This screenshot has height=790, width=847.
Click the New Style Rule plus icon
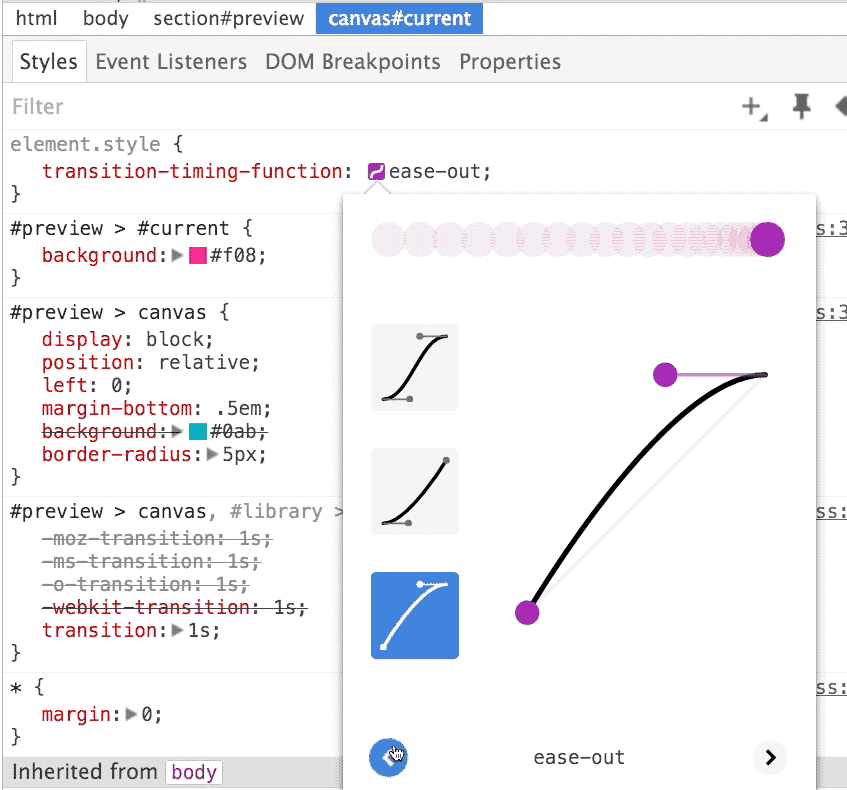click(x=754, y=108)
